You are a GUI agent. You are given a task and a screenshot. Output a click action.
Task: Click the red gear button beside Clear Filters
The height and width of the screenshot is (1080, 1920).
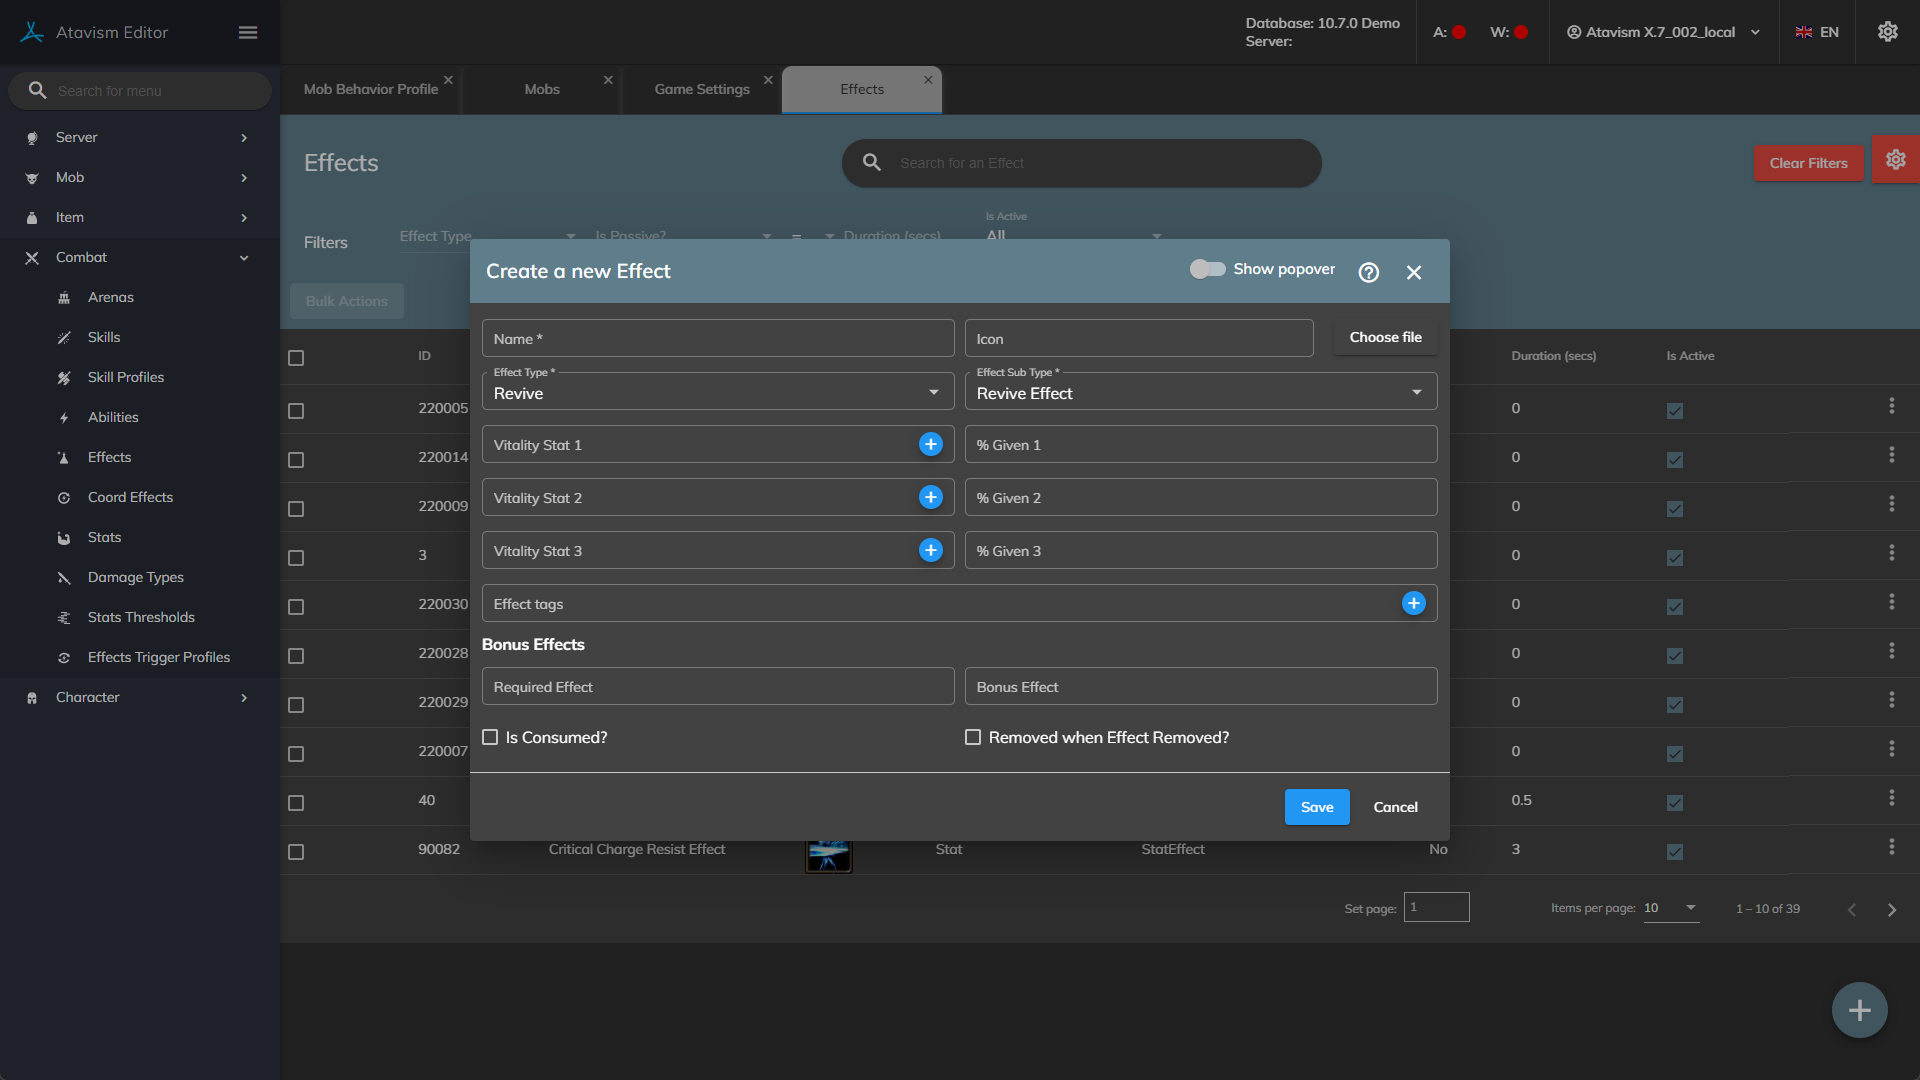1895,160
